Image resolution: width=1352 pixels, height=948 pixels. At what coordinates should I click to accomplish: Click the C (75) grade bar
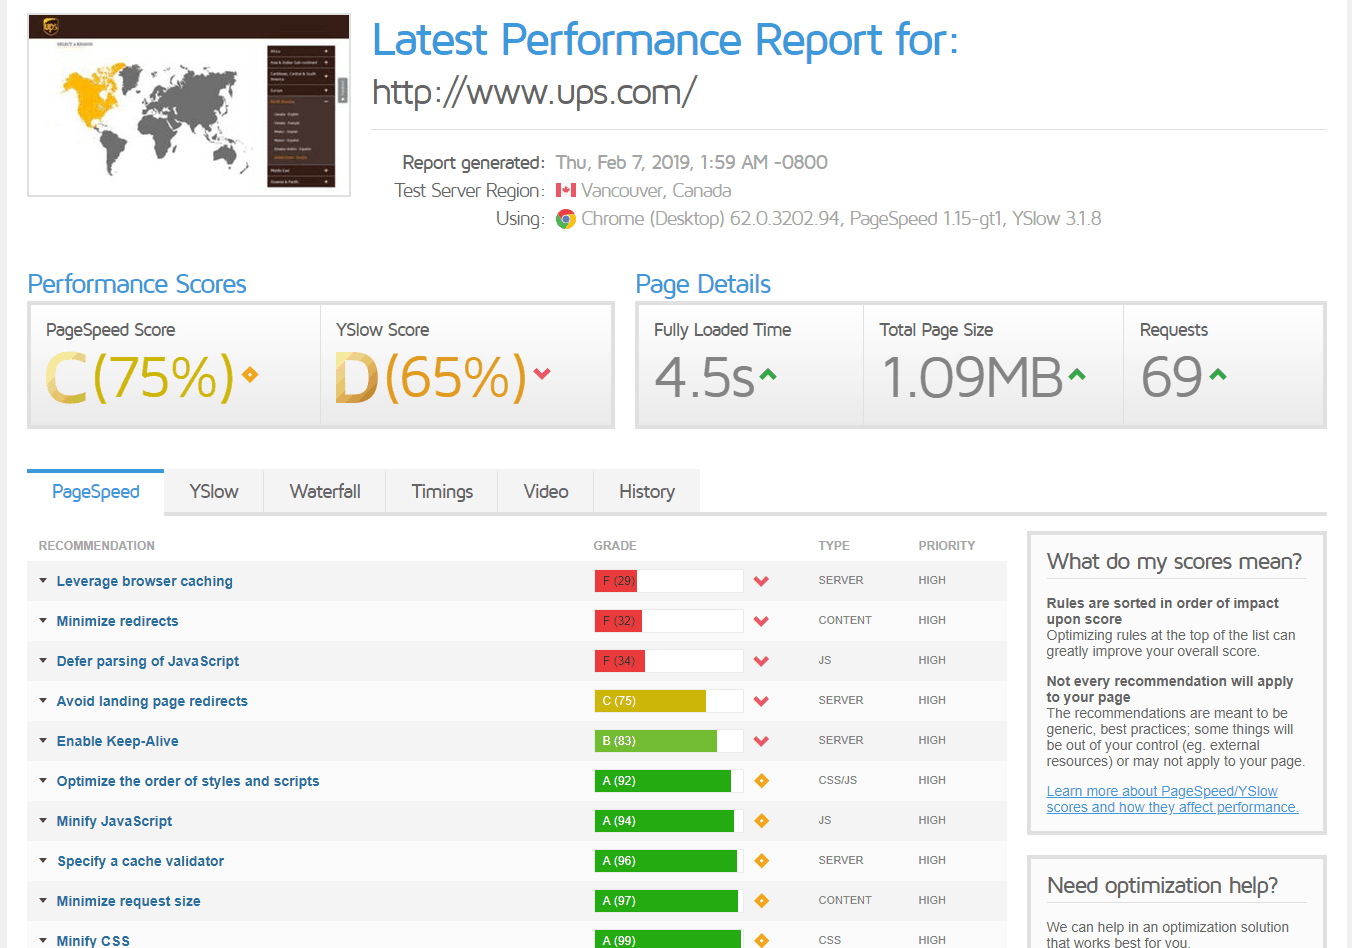click(668, 701)
